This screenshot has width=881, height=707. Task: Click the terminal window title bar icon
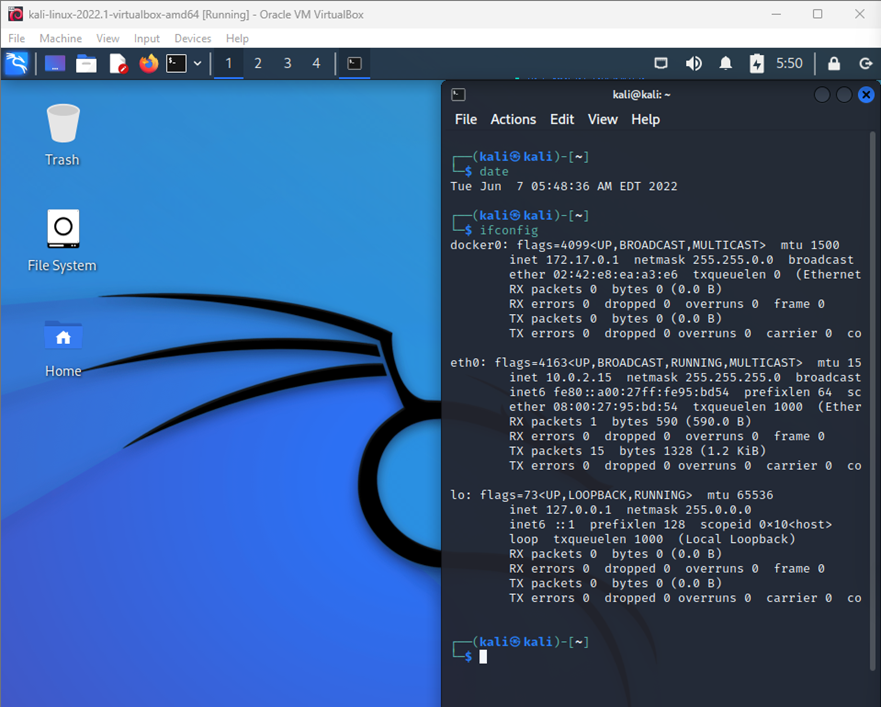[458, 95]
